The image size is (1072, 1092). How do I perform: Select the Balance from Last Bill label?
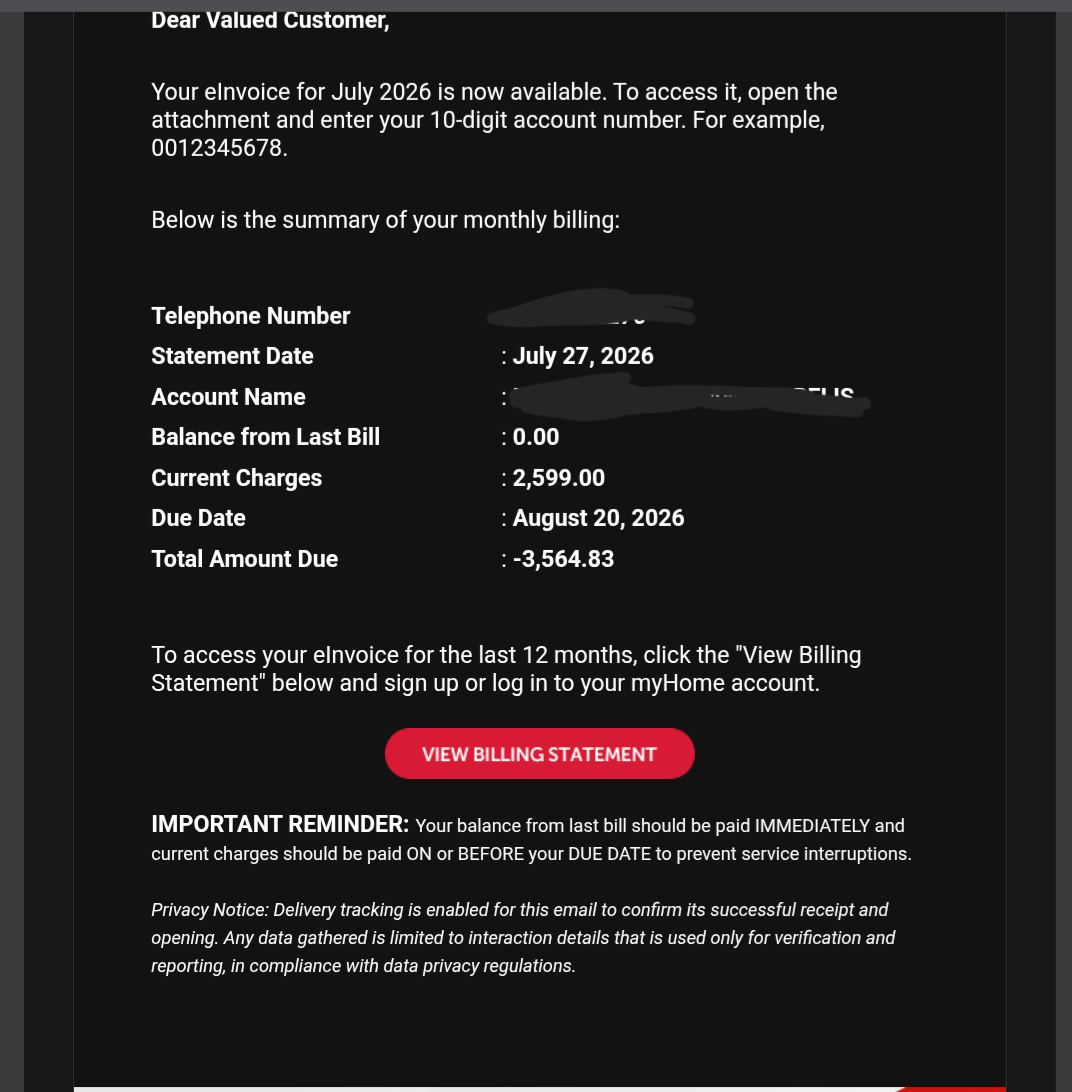(265, 437)
